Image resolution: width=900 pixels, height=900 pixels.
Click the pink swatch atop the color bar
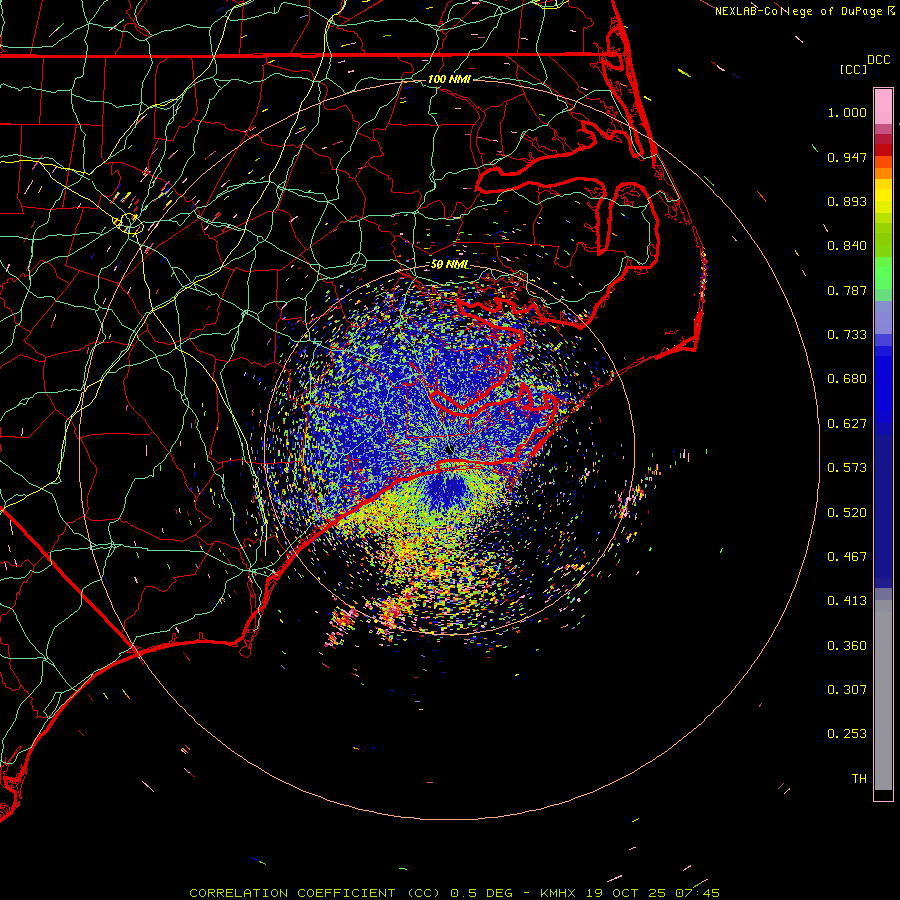(x=883, y=107)
